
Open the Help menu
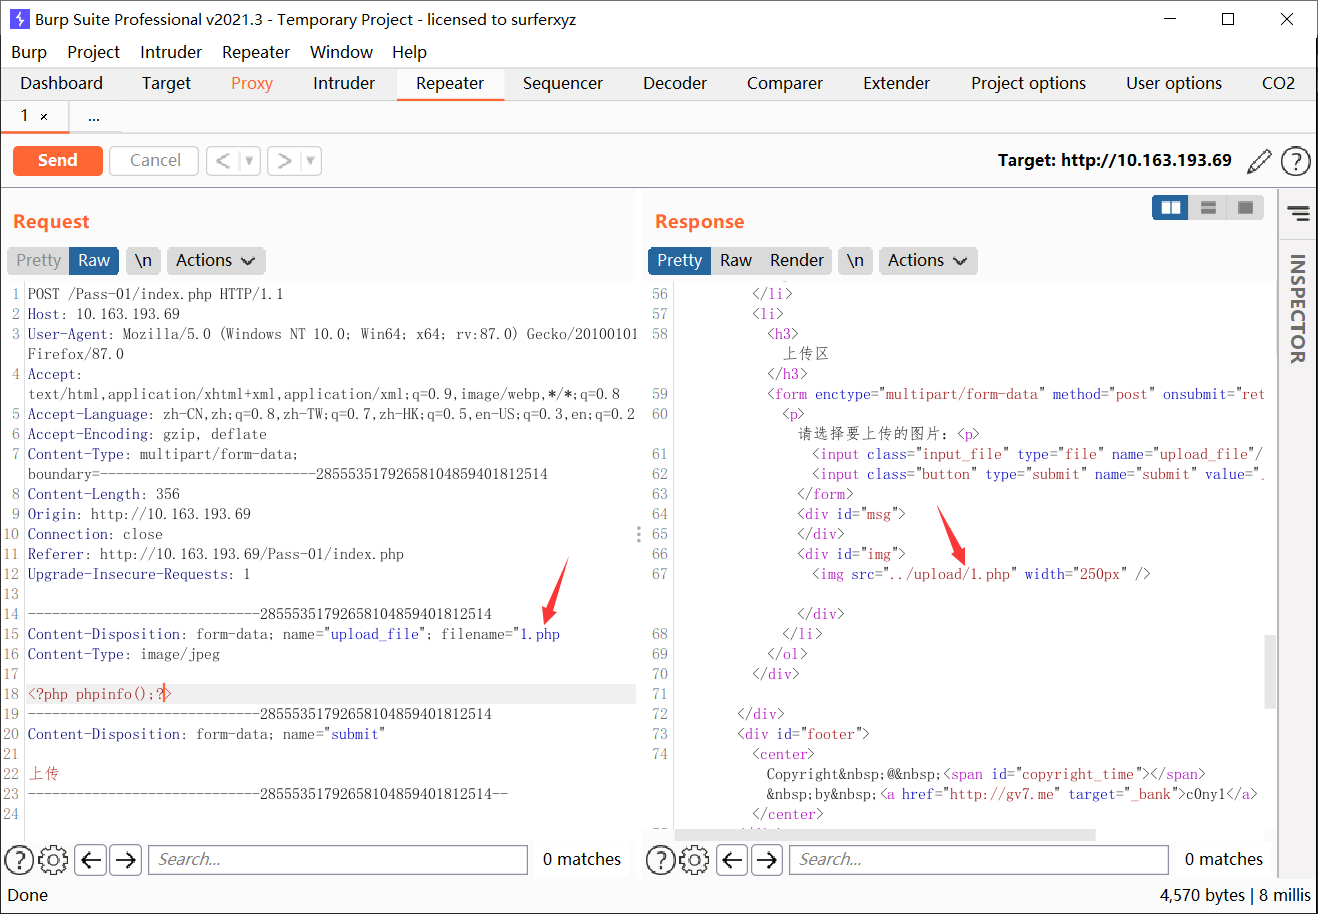click(409, 52)
